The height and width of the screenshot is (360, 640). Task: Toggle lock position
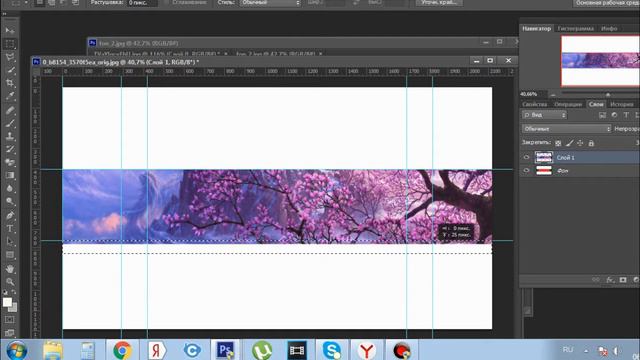click(x=580, y=143)
